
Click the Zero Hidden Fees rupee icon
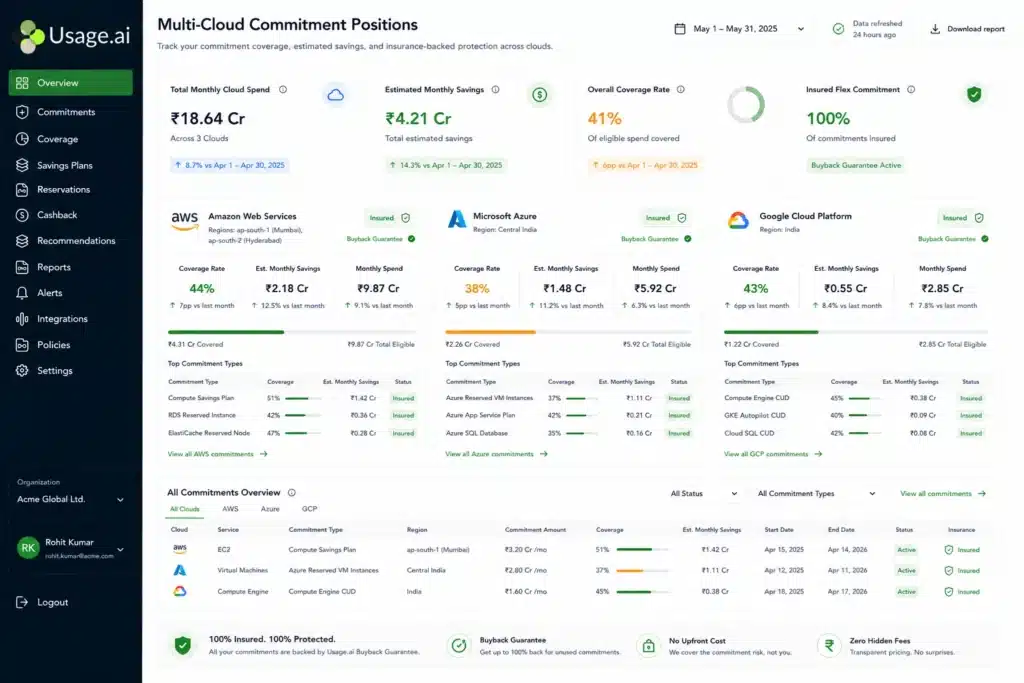tap(829, 646)
